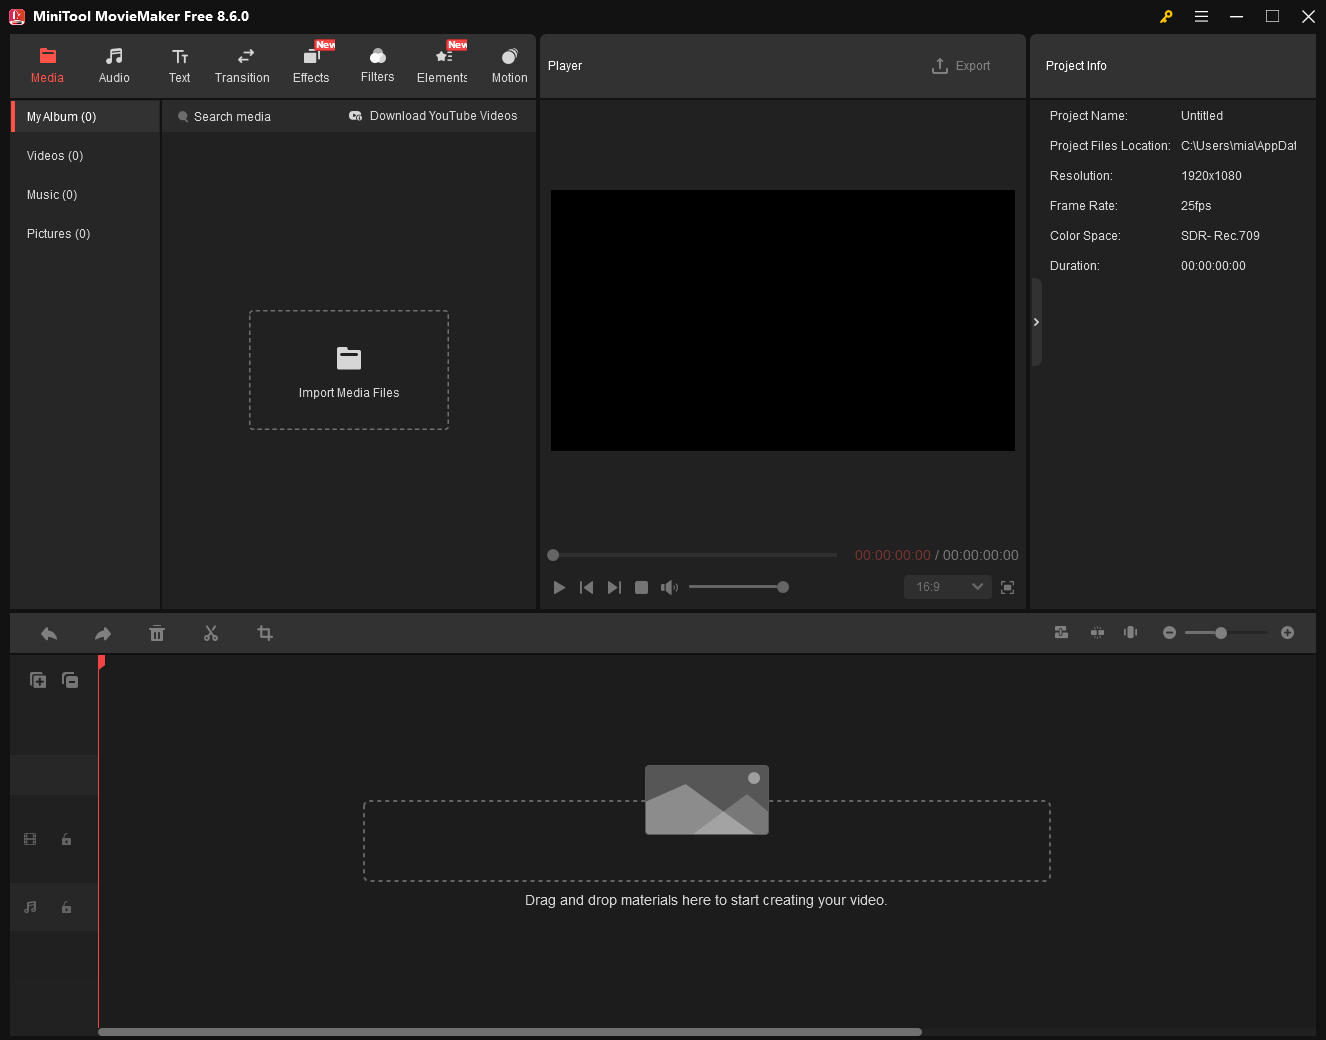Click Download YouTube Videos
This screenshot has width=1326, height=1040.
pos(433,116)
